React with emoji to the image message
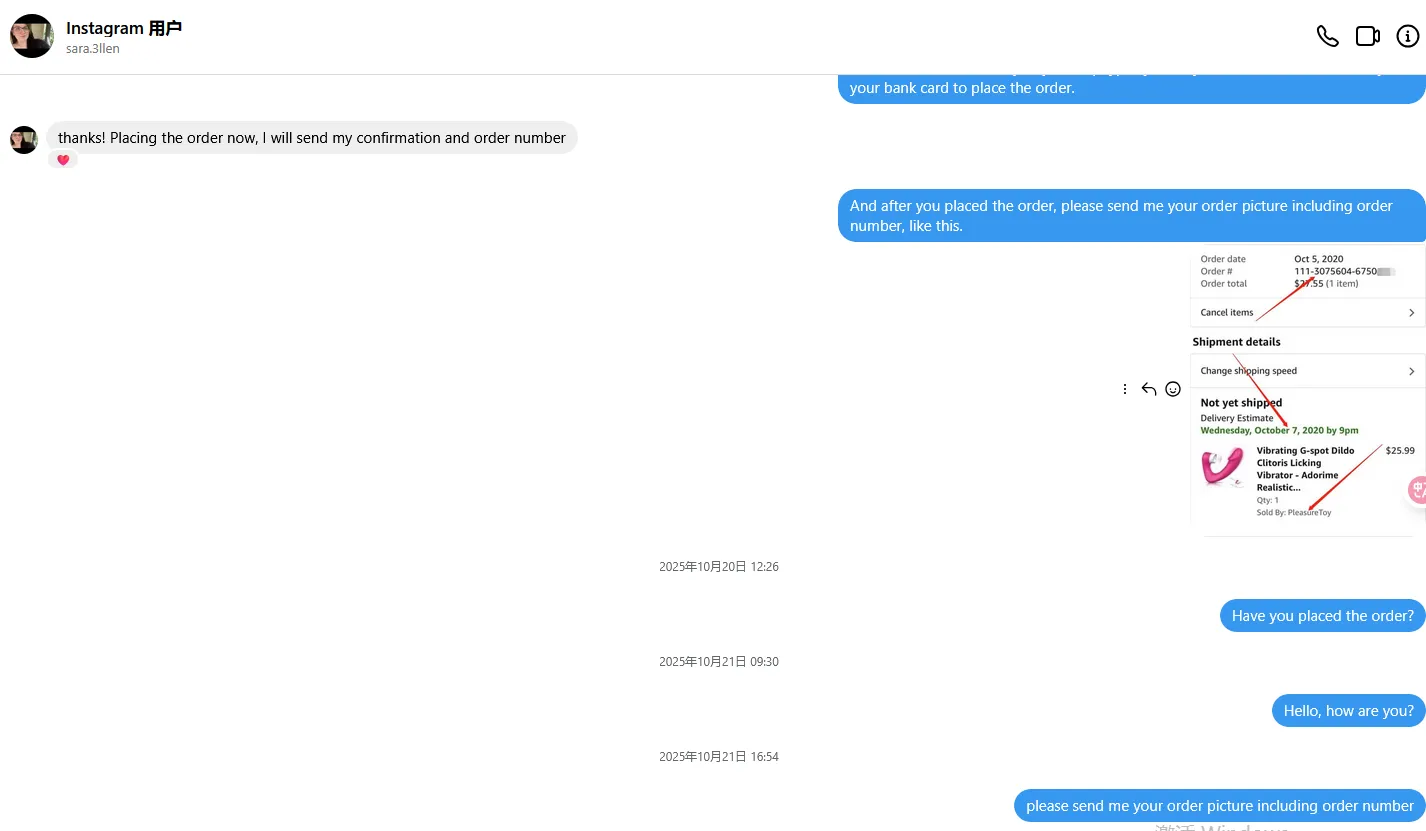 click(x=1173, y=389)
